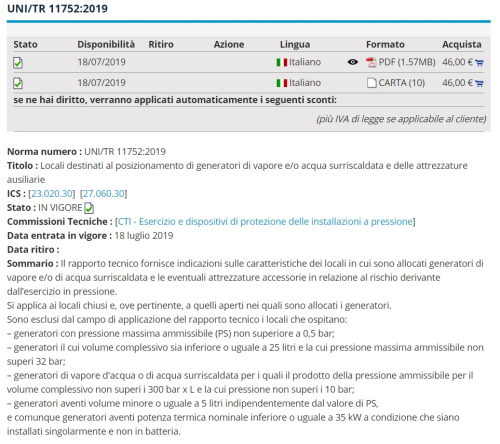Click the blank paper CARTA icon
The width and height of the screenshot is (500, 444).
[x=371, y=83]
